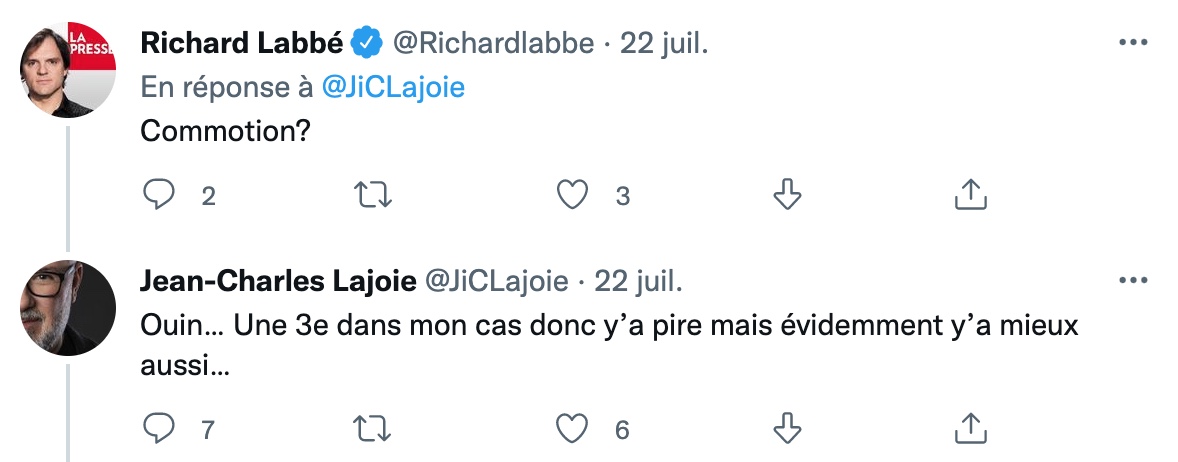The width and height of the screenshot is (1178, 462).
Task: Open the @Richardlabbe handle
Action: (x=494, y=44)
